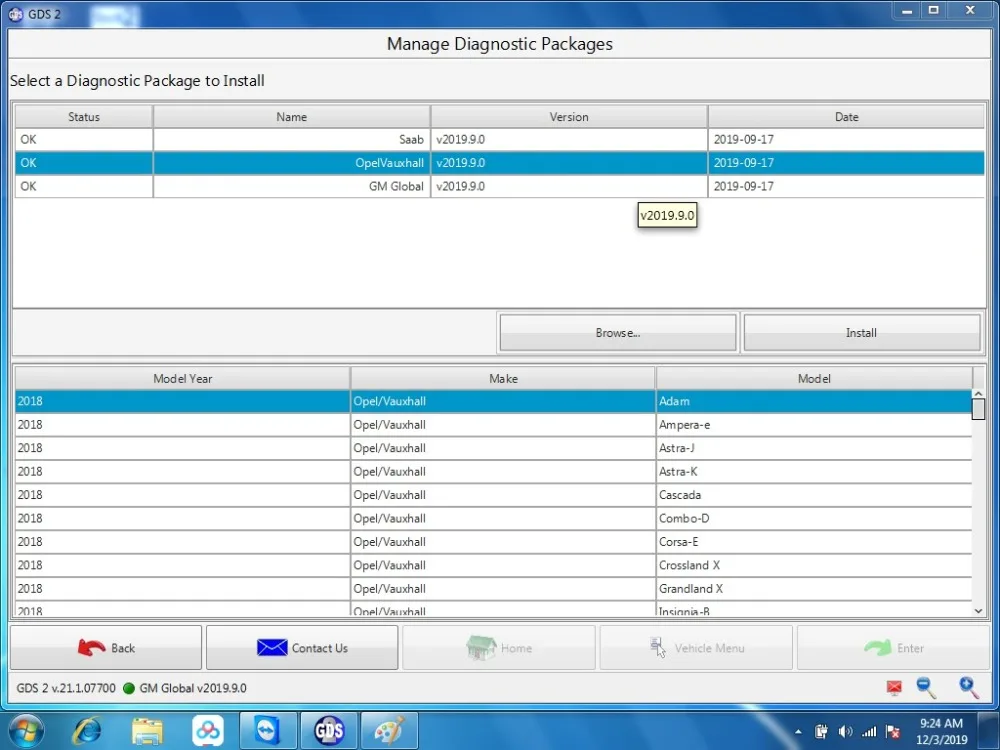Open the Baidu cloud taskbar icon
The width and height of the screenshot is (1000, 750).
pyautogui.click(x=208, y=731)
